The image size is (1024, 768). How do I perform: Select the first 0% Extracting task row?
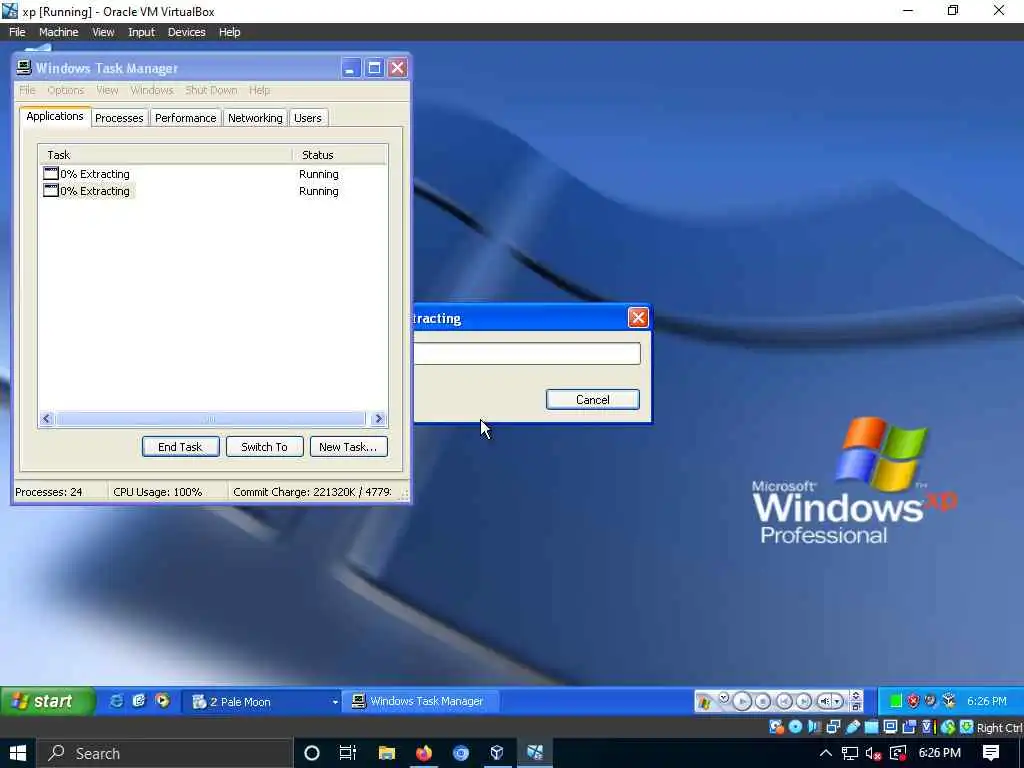point(212,174)
